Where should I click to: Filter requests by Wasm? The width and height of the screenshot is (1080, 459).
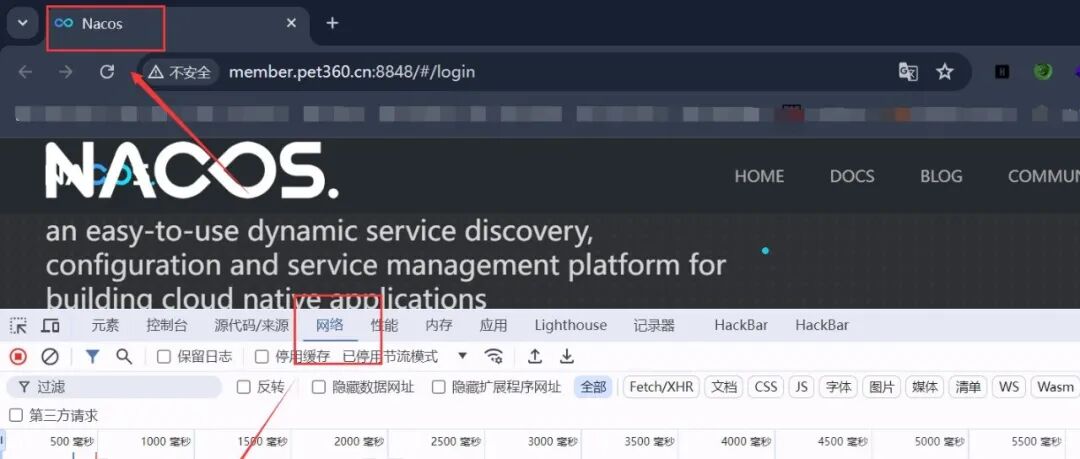tap(1055, 387)
